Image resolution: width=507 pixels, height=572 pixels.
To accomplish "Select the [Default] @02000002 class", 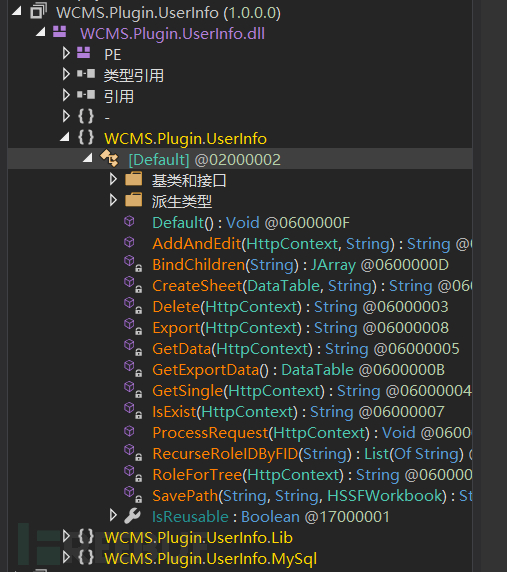I will [205, 160].
